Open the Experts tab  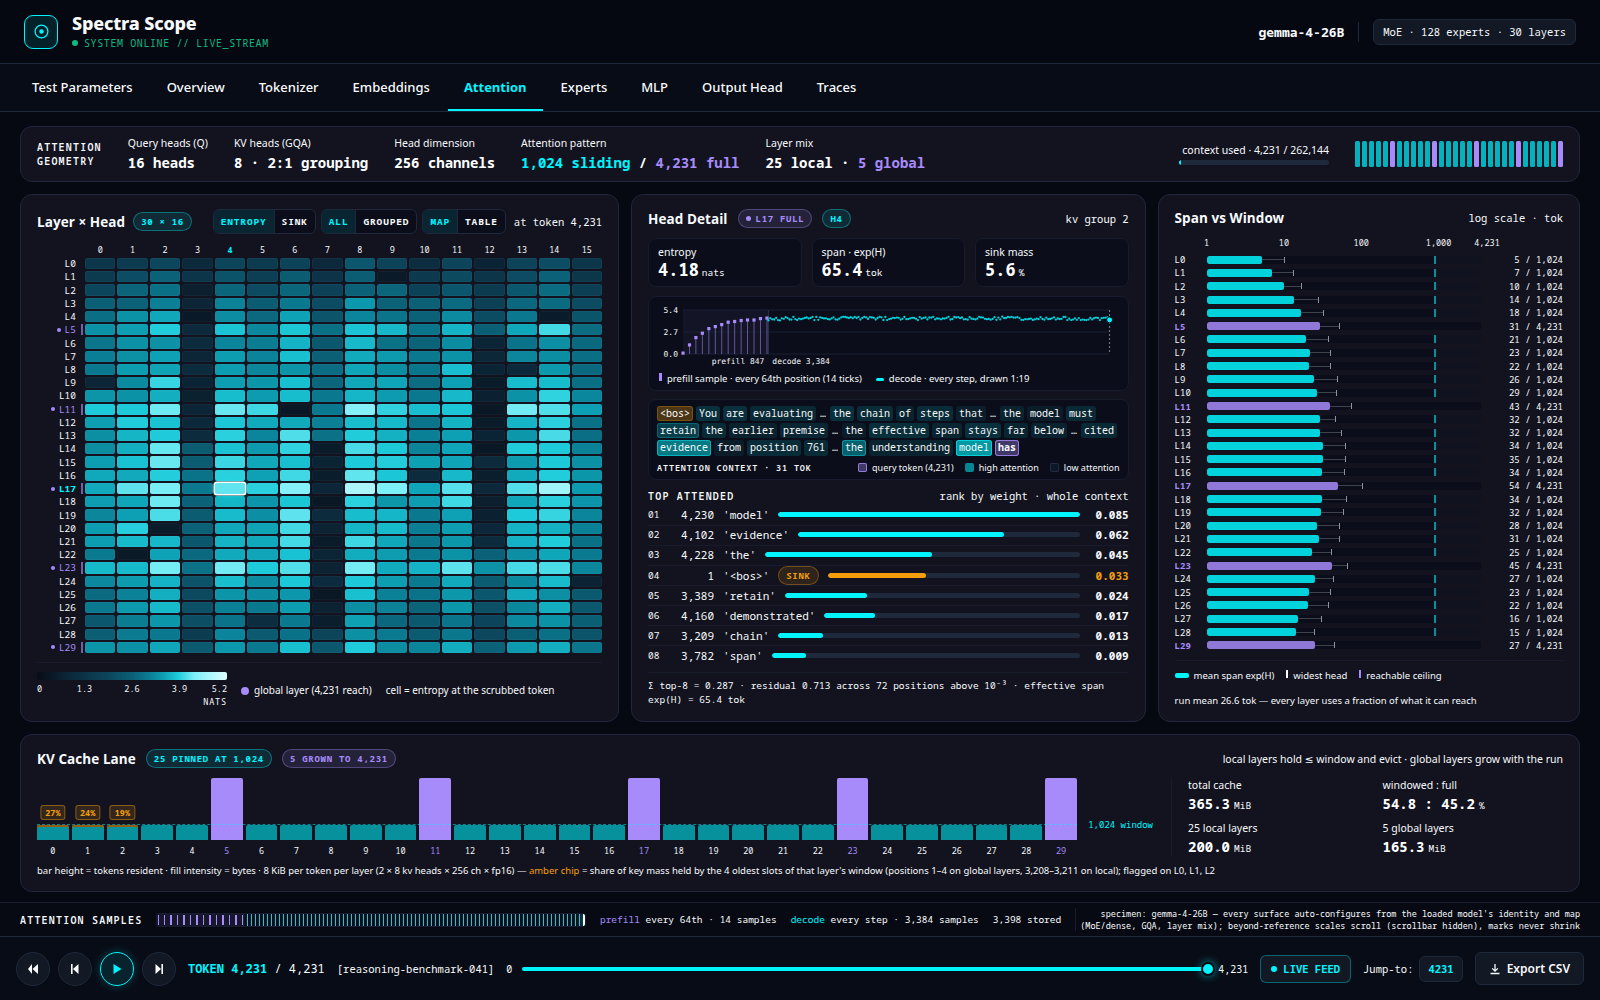pos(584,88)
